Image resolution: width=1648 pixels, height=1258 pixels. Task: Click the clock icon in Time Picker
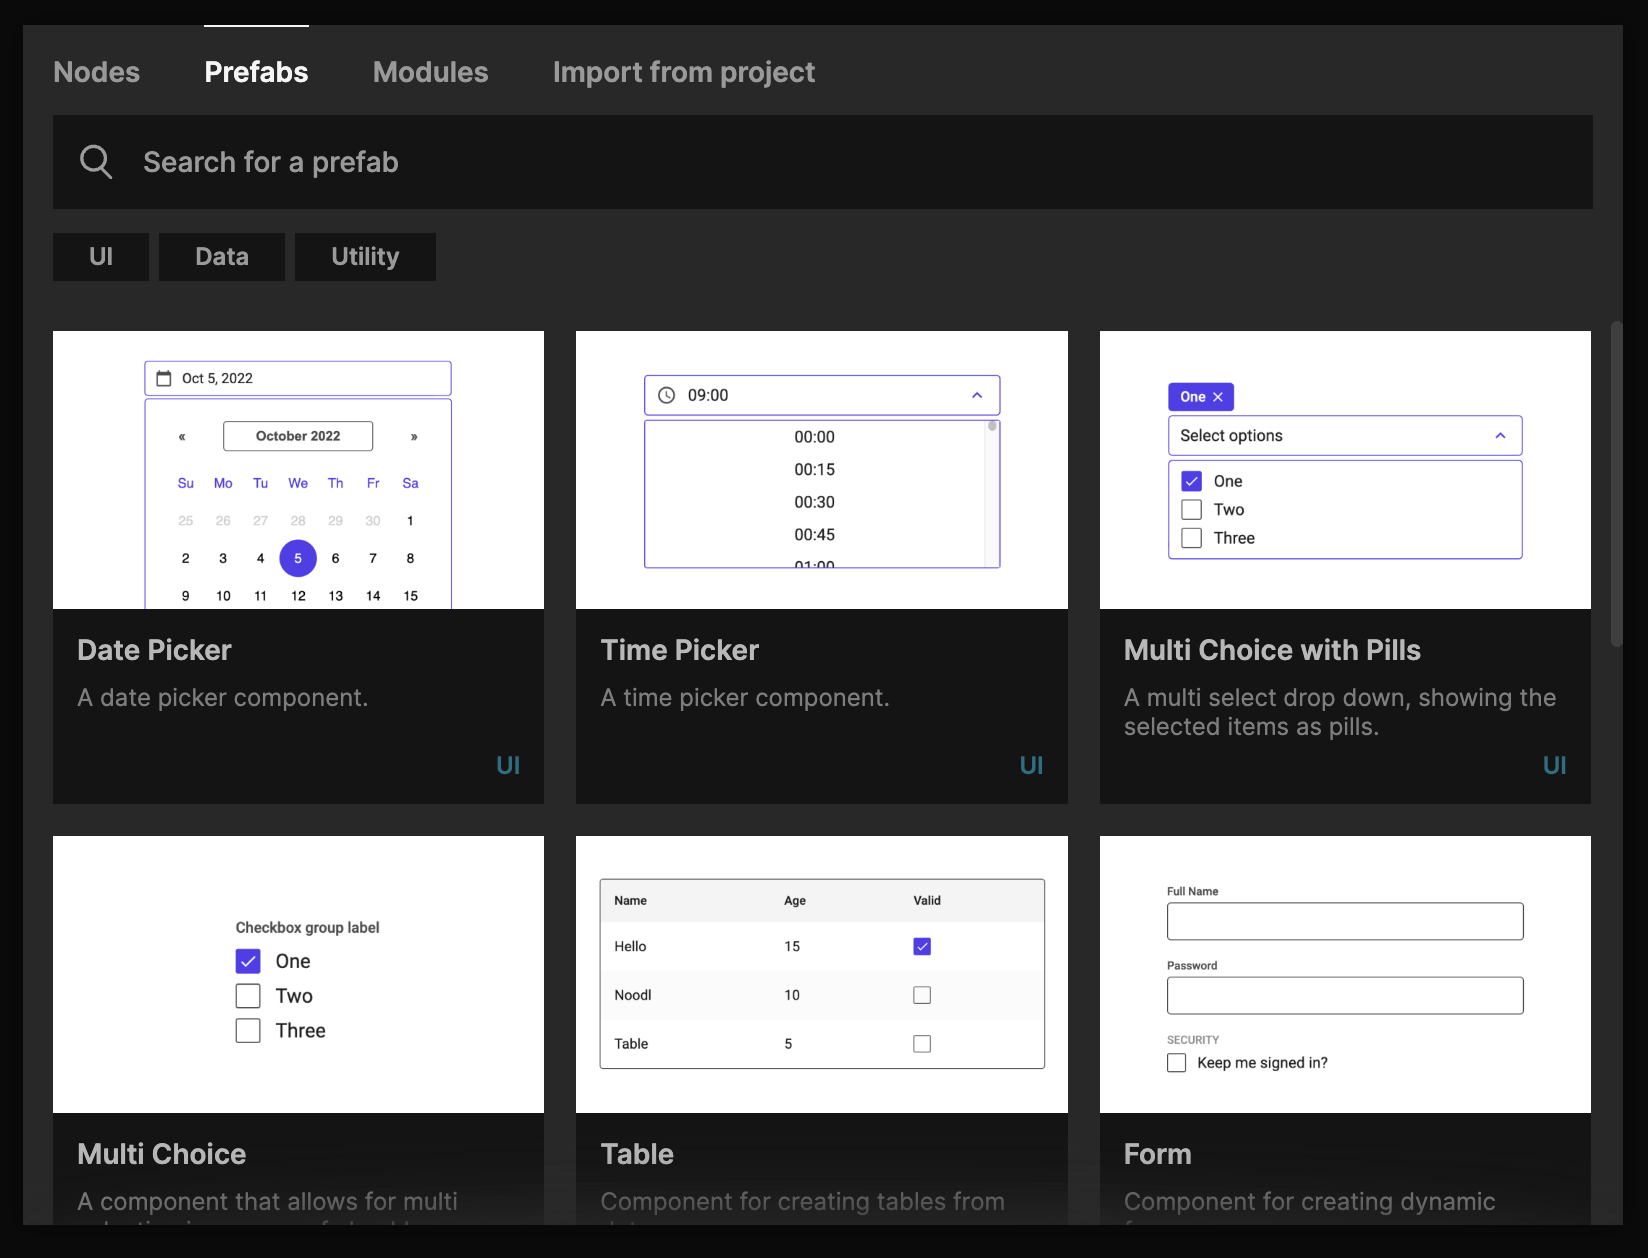pyautogui.click(x=667, y=396)
